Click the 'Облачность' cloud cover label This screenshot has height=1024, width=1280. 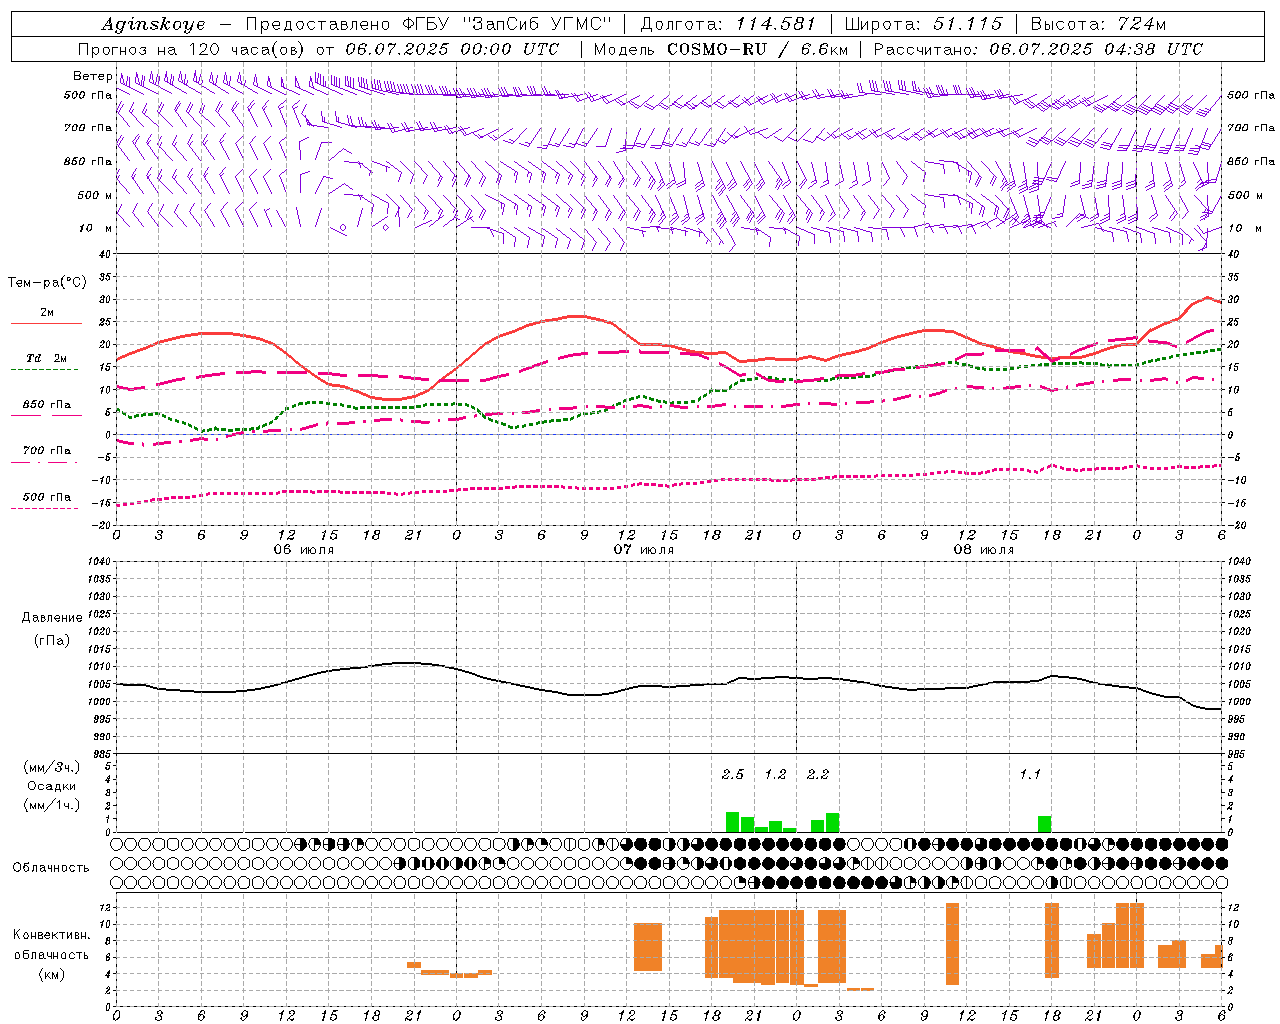pos(51,868)
